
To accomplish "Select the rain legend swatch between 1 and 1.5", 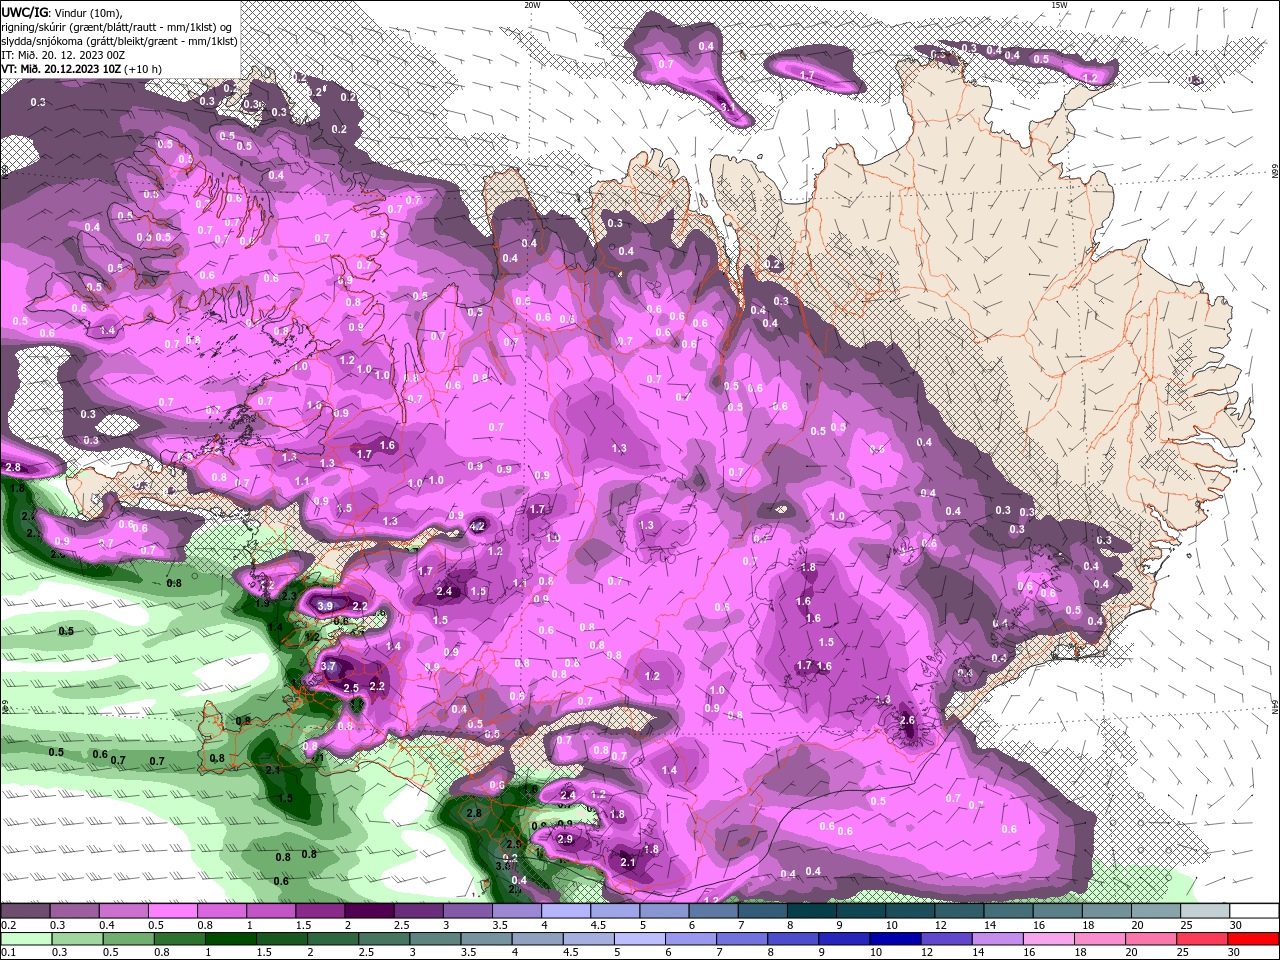I will tap(230, 939).
